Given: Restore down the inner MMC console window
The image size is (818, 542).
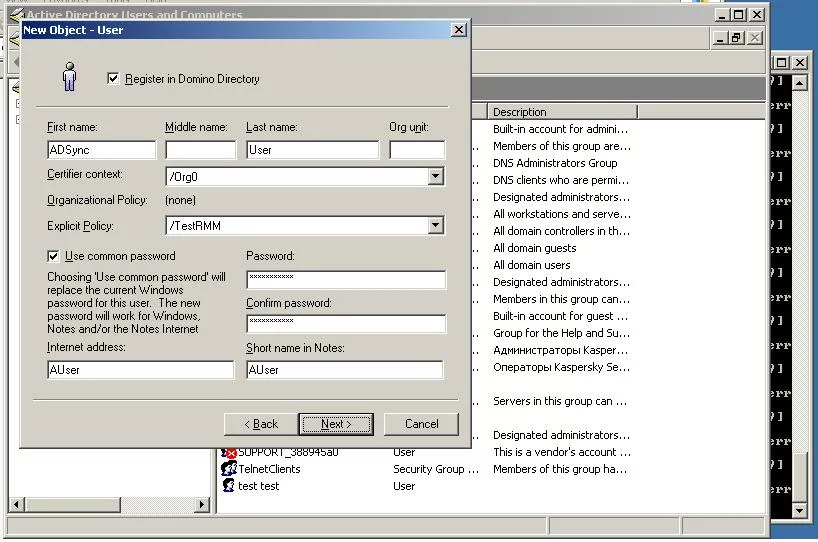Looking at the screenshot, I should [x=736, y=38].
